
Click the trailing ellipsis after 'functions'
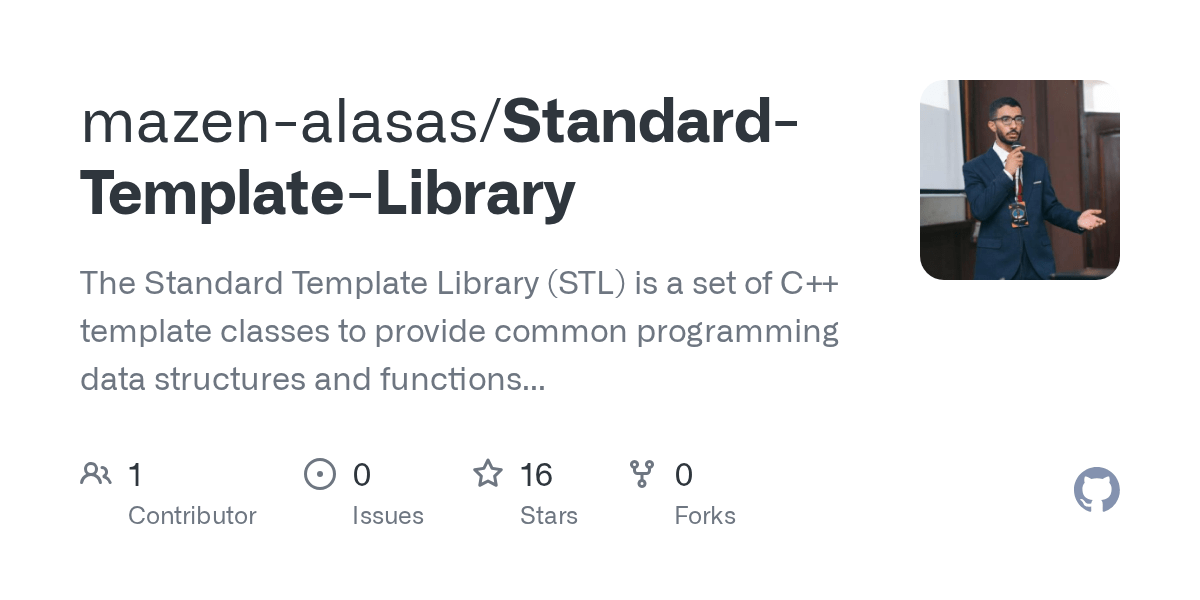click(534, 381)
